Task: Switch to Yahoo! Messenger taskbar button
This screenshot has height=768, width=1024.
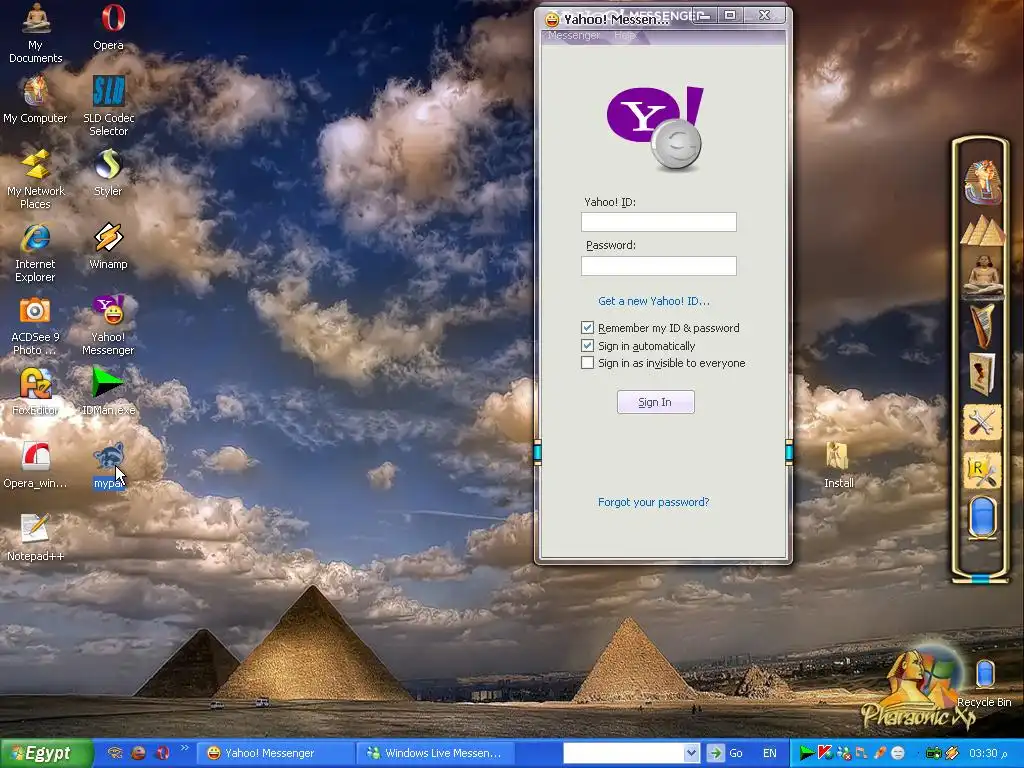Action: coord(276,753)
